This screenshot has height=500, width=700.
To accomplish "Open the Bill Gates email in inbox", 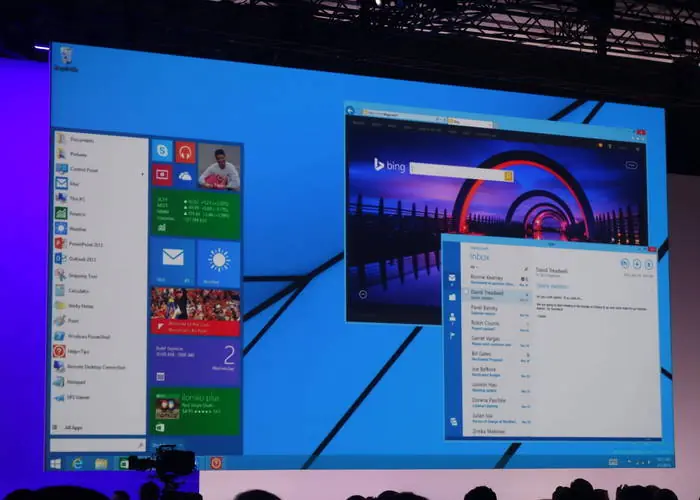I will 500,356.
